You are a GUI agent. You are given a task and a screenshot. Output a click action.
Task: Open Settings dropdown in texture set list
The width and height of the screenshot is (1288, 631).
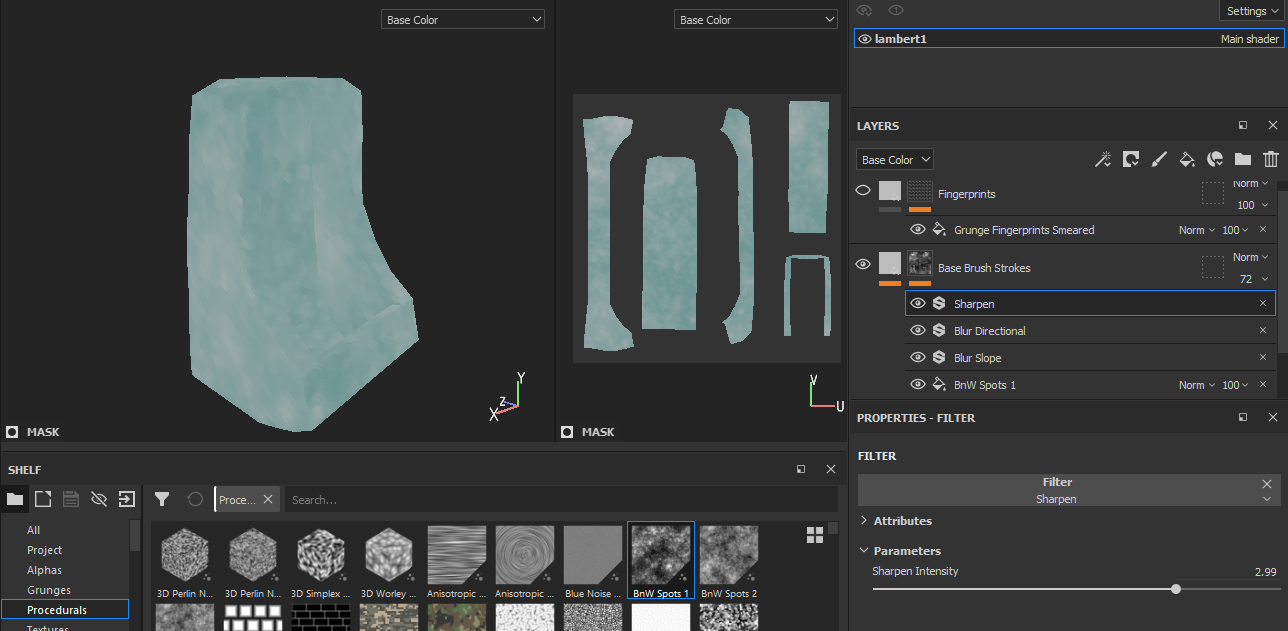coord(1252,11)
